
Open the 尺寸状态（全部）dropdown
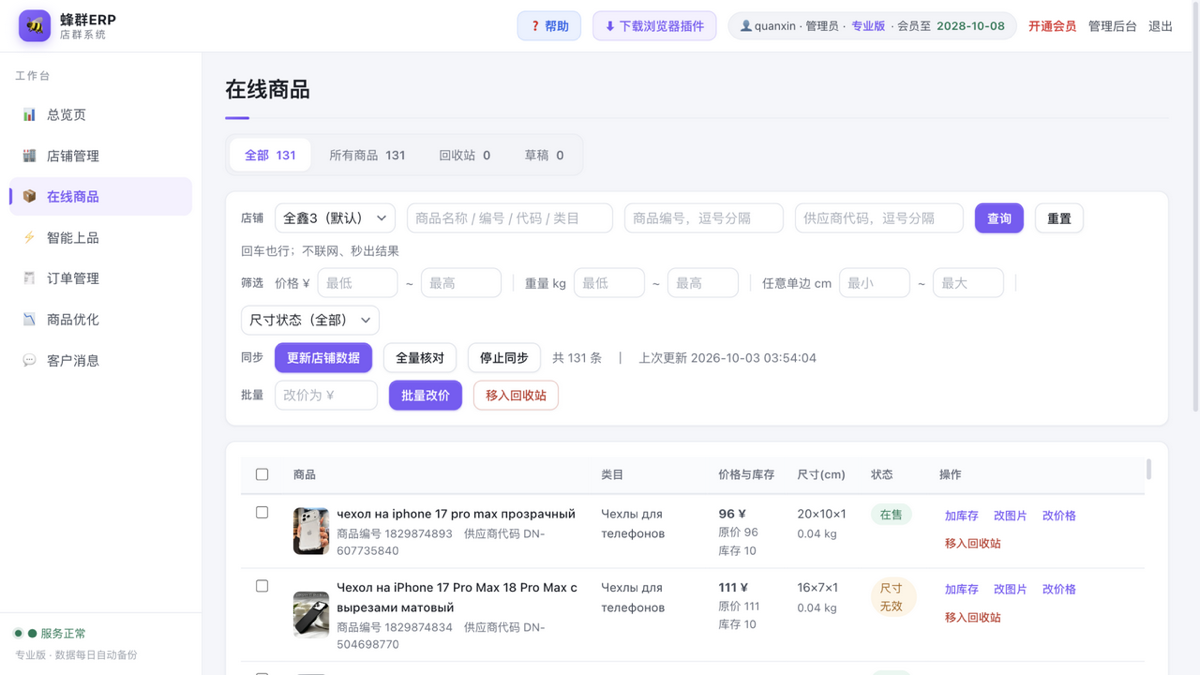point(310,320)
